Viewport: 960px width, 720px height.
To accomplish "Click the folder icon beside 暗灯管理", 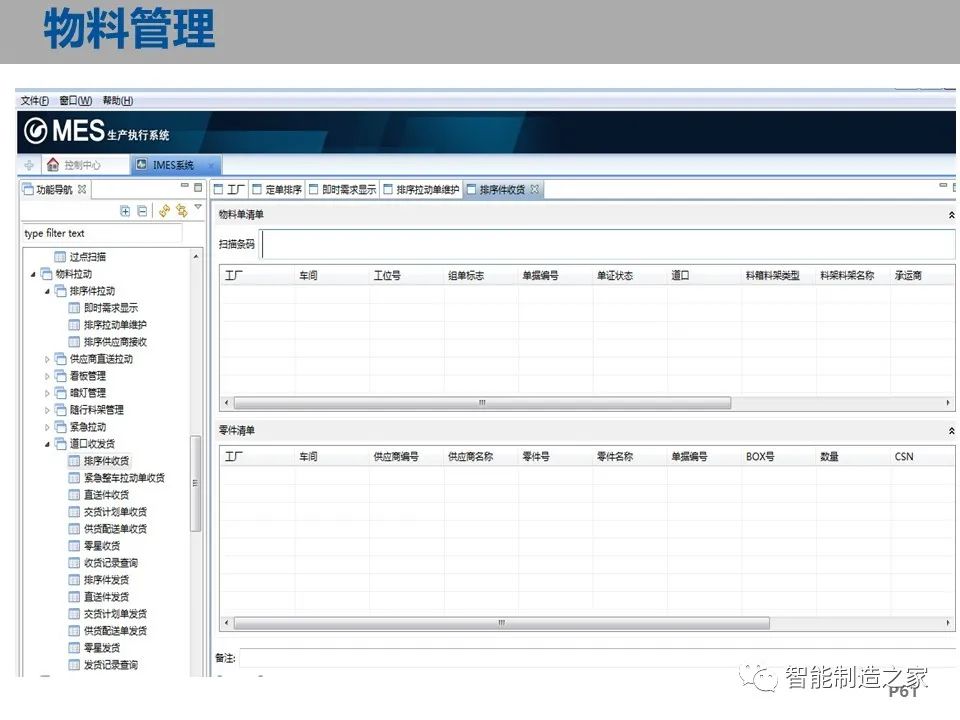I will point(60,392).
